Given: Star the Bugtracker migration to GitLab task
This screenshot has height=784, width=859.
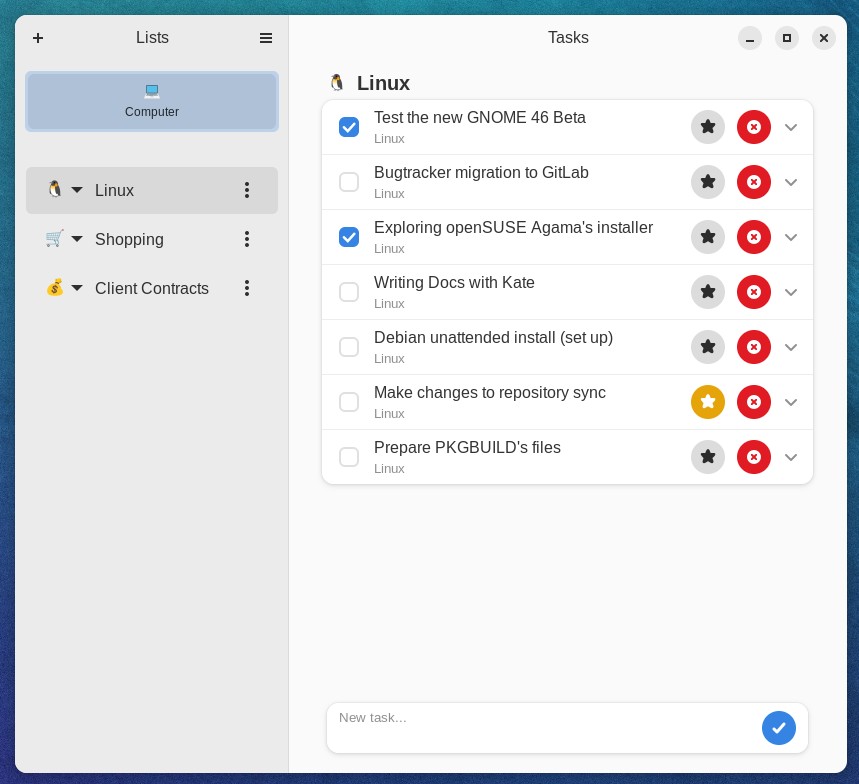Looking at the screenshot, I should (x=708, y=182).
